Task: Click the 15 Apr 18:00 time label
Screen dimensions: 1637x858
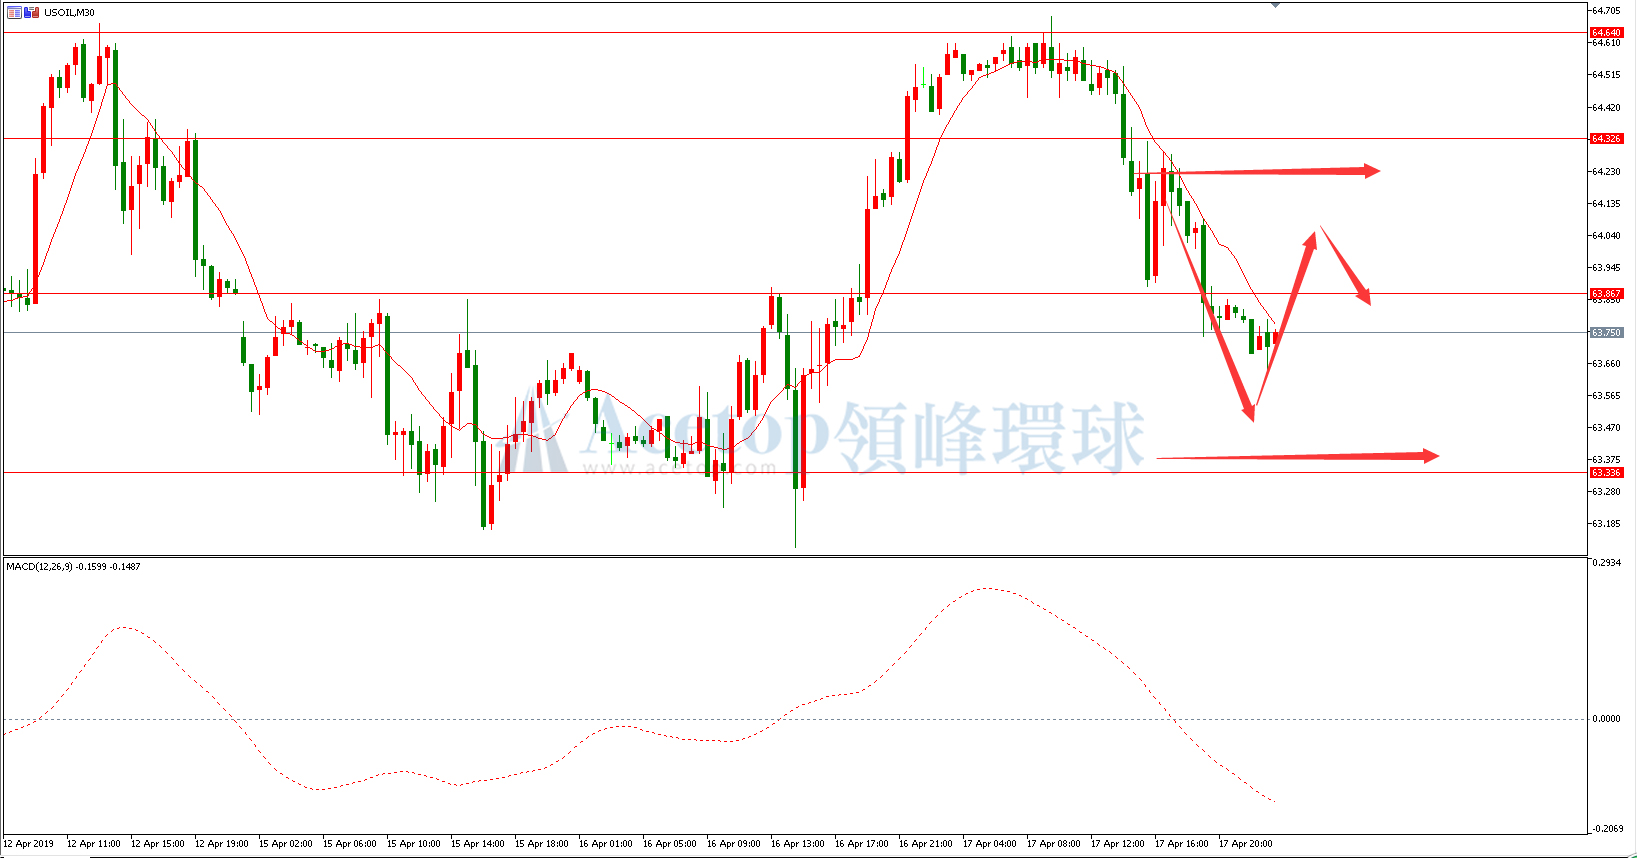Action: 542,843
